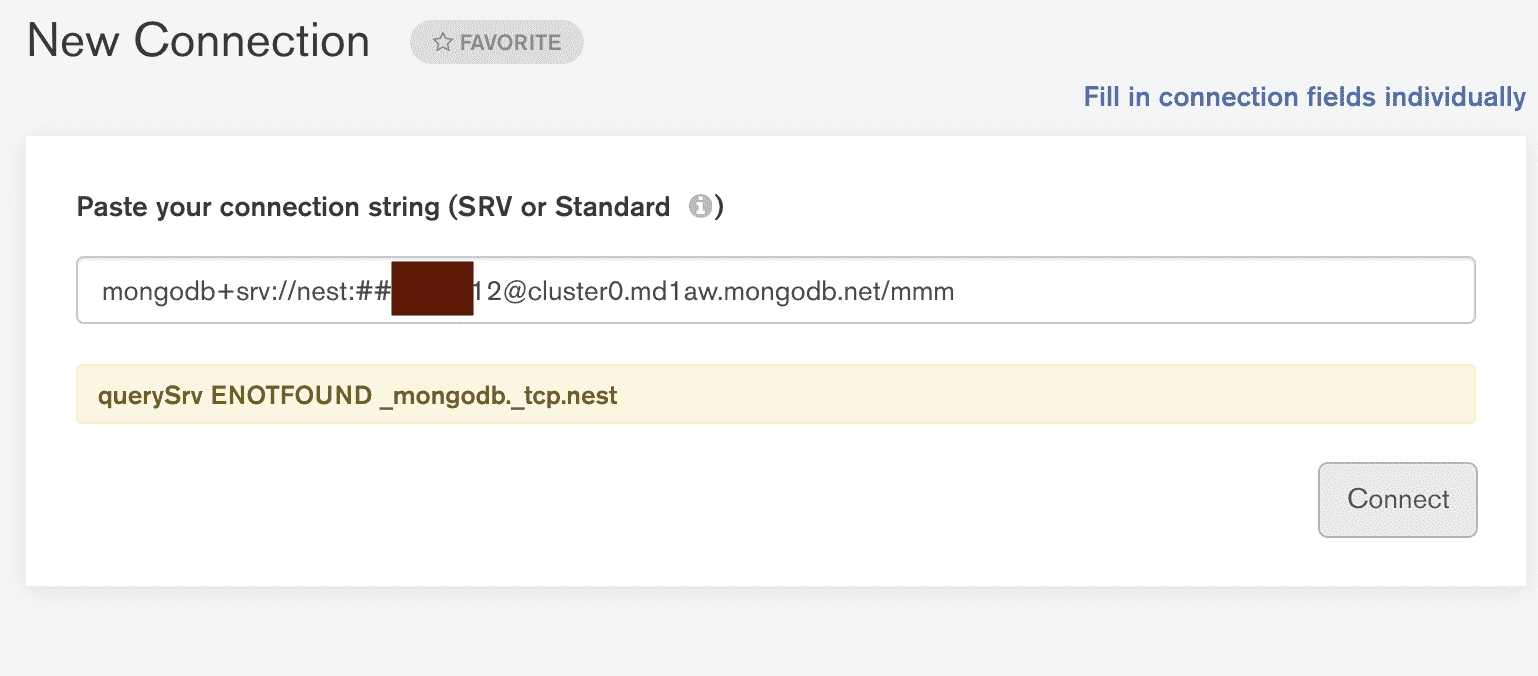Image resolution: width=1538 pixels, height=676 pixels.
Task: Click the star icon in the Favorite button
Action: [x=443, y=43]
